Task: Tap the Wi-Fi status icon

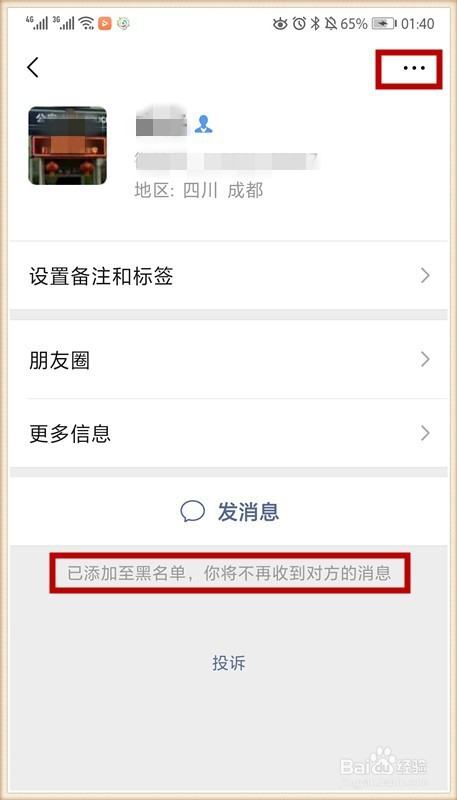Action: pos(86,23)
